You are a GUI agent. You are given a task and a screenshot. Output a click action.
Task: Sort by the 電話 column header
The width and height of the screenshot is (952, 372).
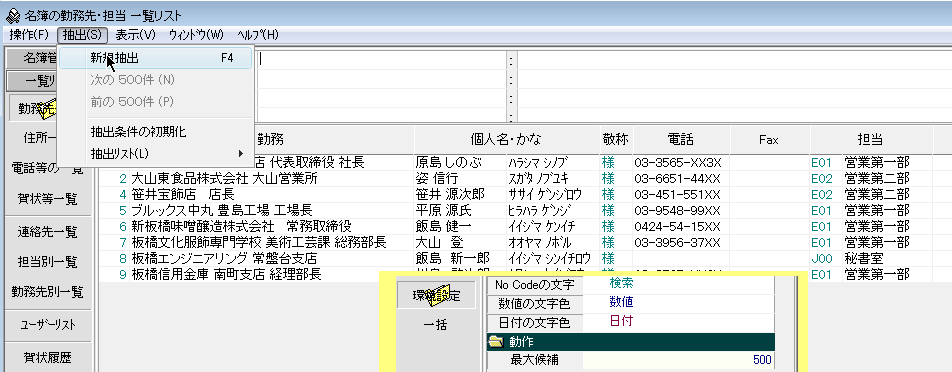(x=681, y=140)
